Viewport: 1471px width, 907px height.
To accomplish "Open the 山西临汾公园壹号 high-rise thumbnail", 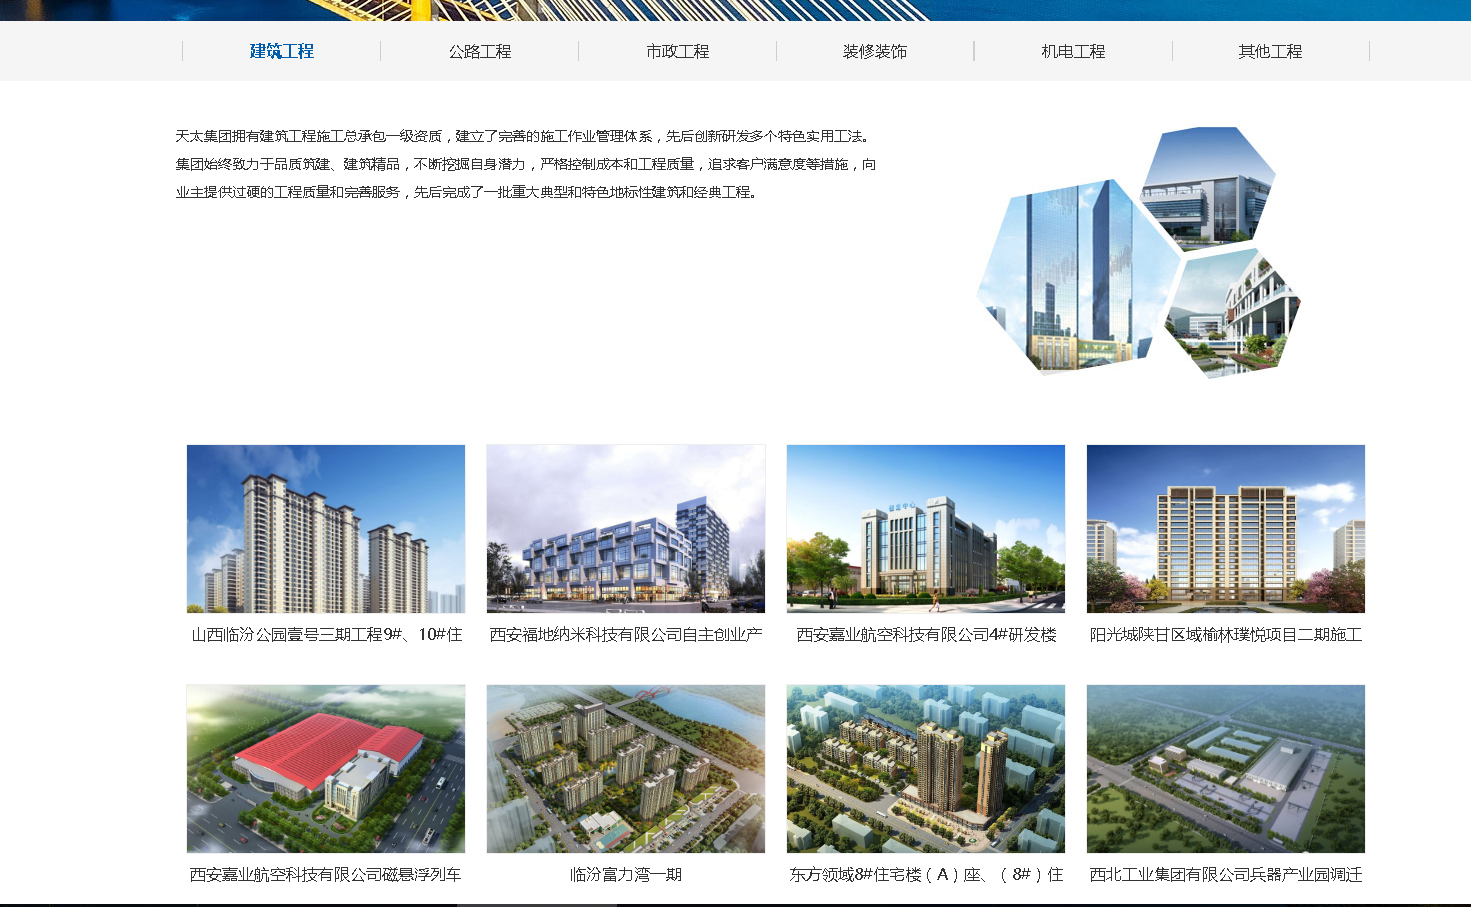I will 326,528.
